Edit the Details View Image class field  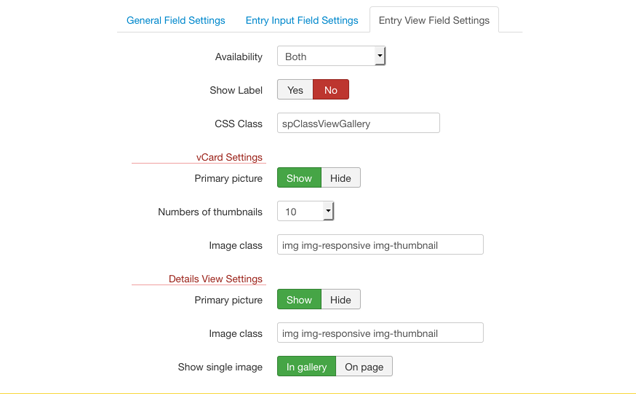[380, 333]
